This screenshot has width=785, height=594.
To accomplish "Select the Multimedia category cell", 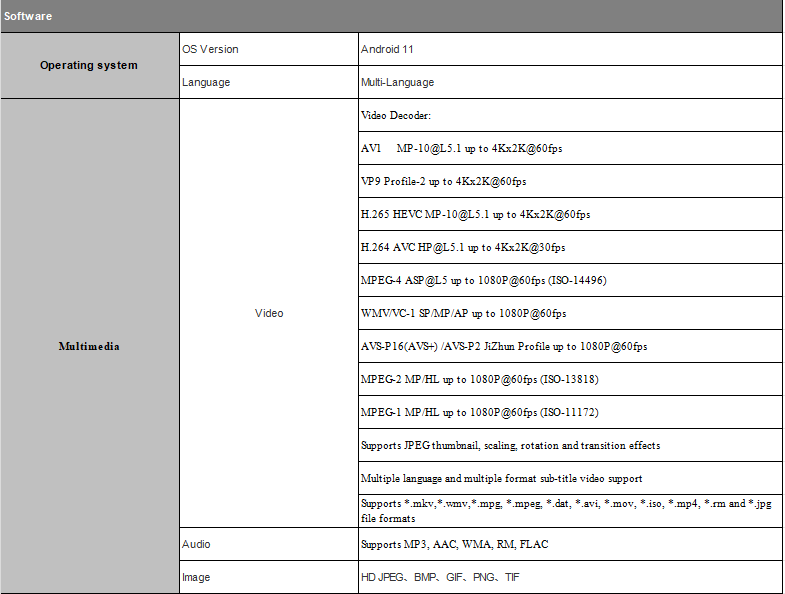I will [89, 346].
